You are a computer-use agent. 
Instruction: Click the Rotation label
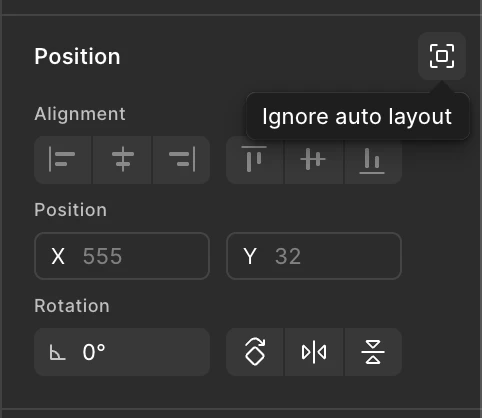72,306
